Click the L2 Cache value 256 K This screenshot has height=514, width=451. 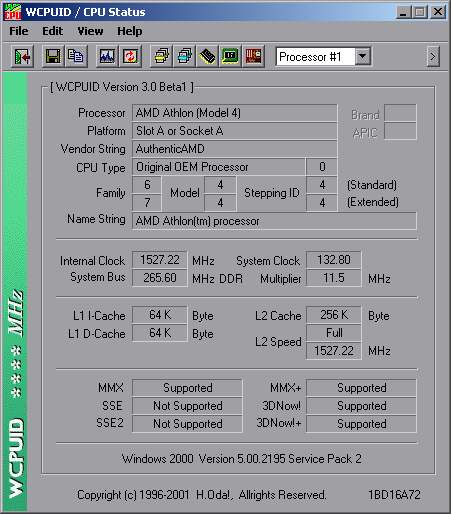pyautogui.click(x=333, y=315)
